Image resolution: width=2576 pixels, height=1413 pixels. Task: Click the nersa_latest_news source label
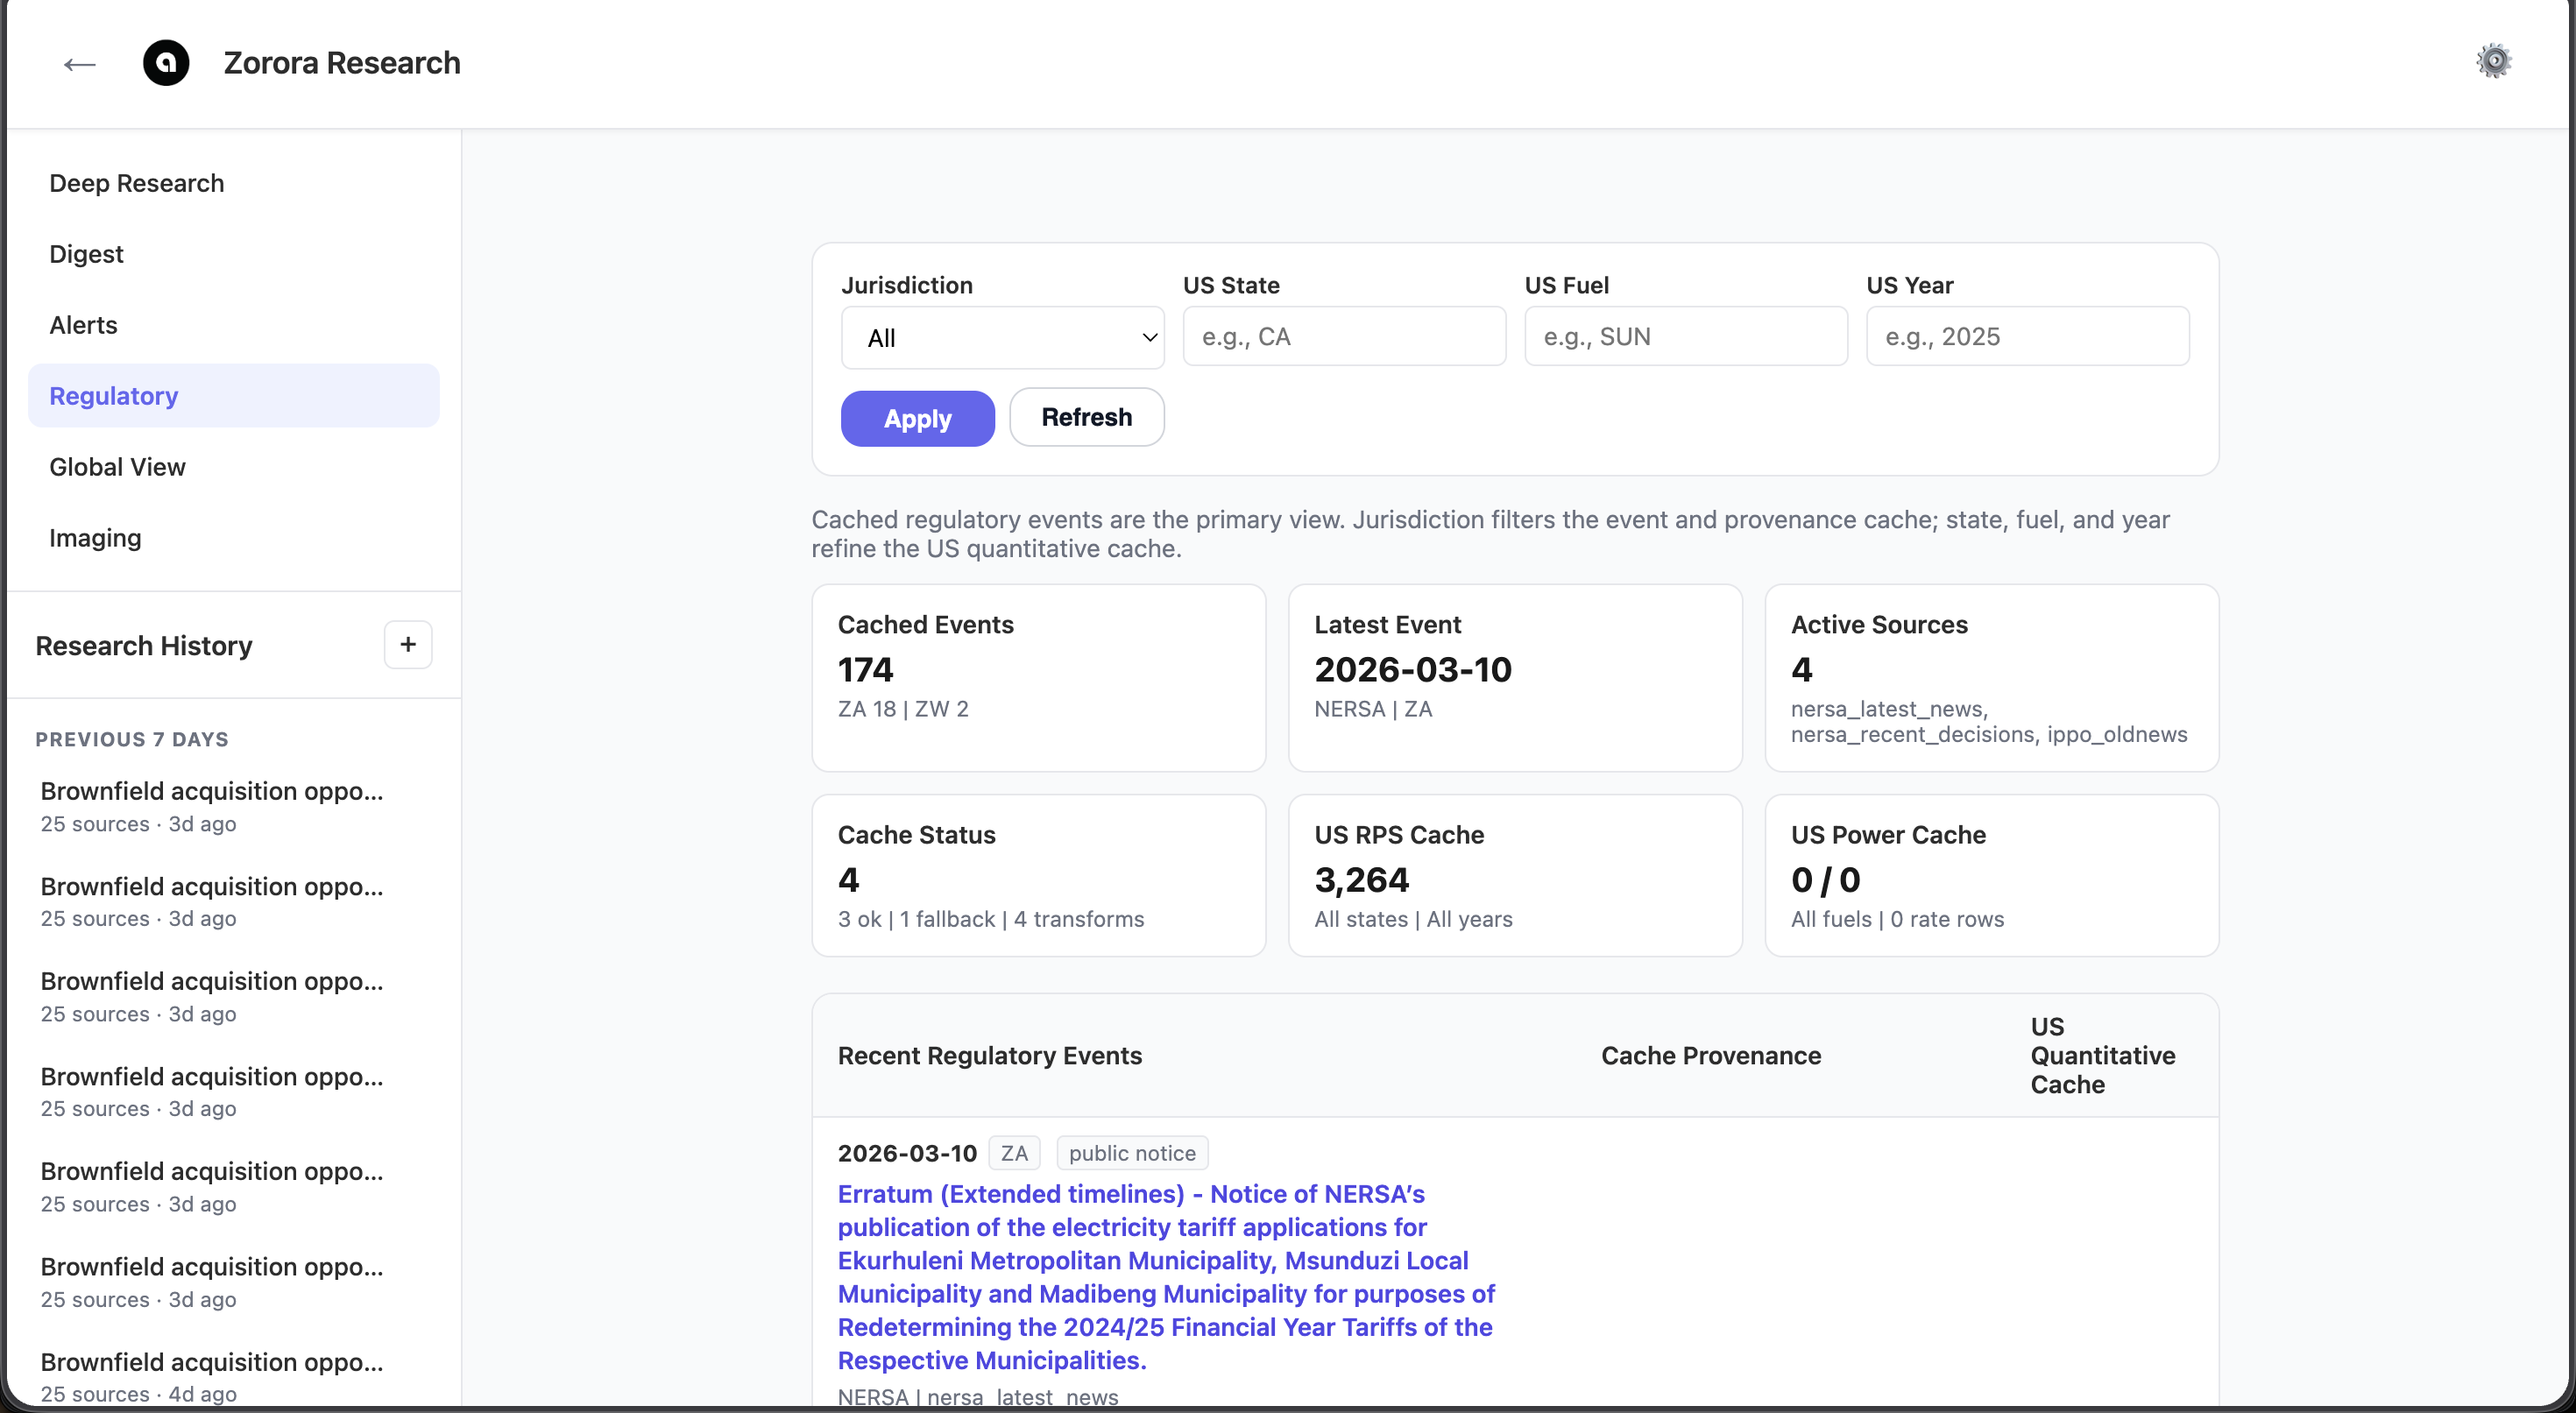tap(1888, 708)
